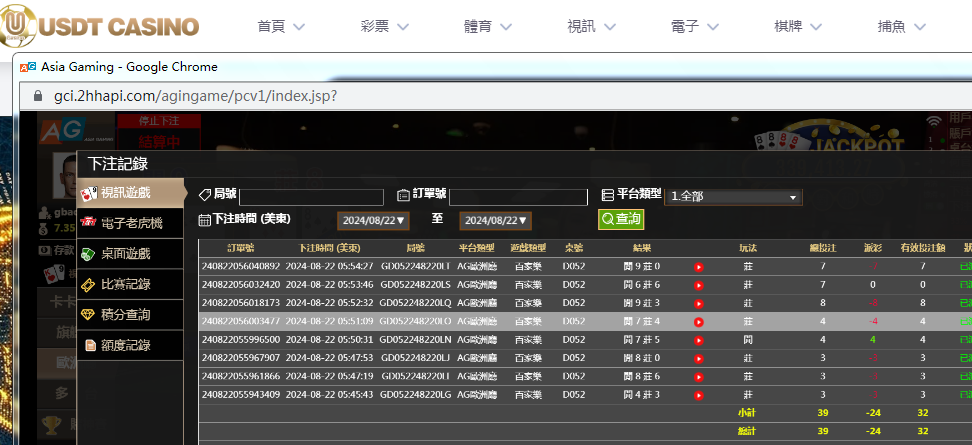
Task: Open the 電子 menu in top navigation
Action: pos(696,26)
